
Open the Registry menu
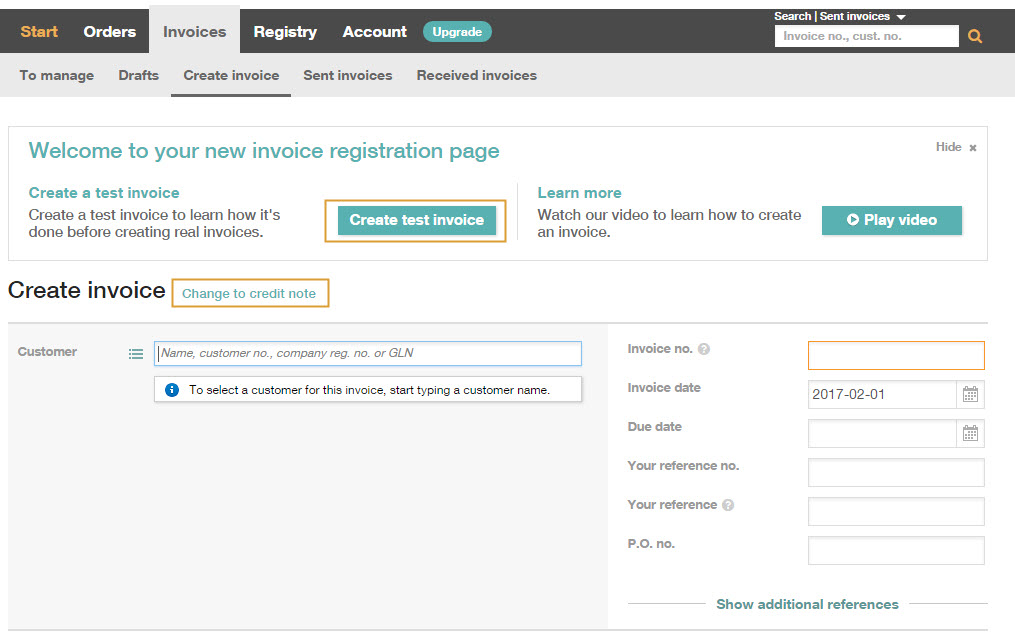pyautogui.click(x=285, y=32)
